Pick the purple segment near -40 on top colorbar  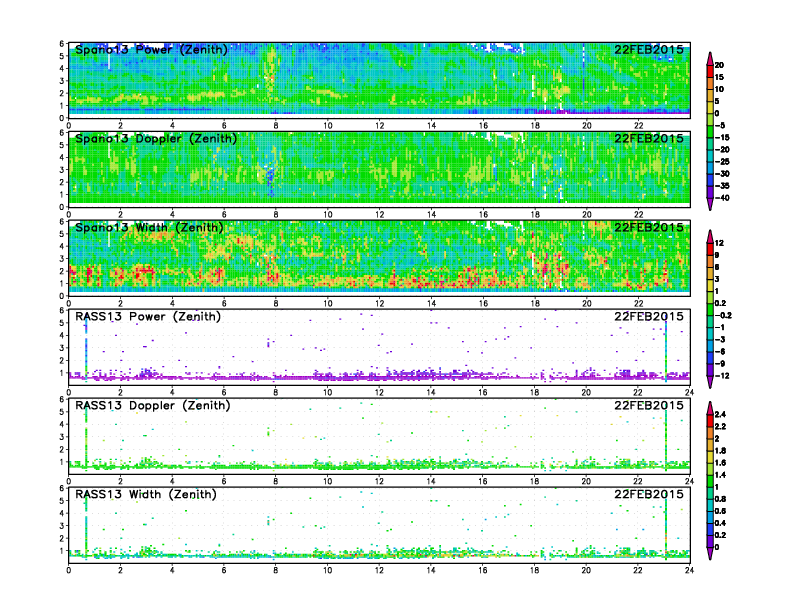click(710, 192)
